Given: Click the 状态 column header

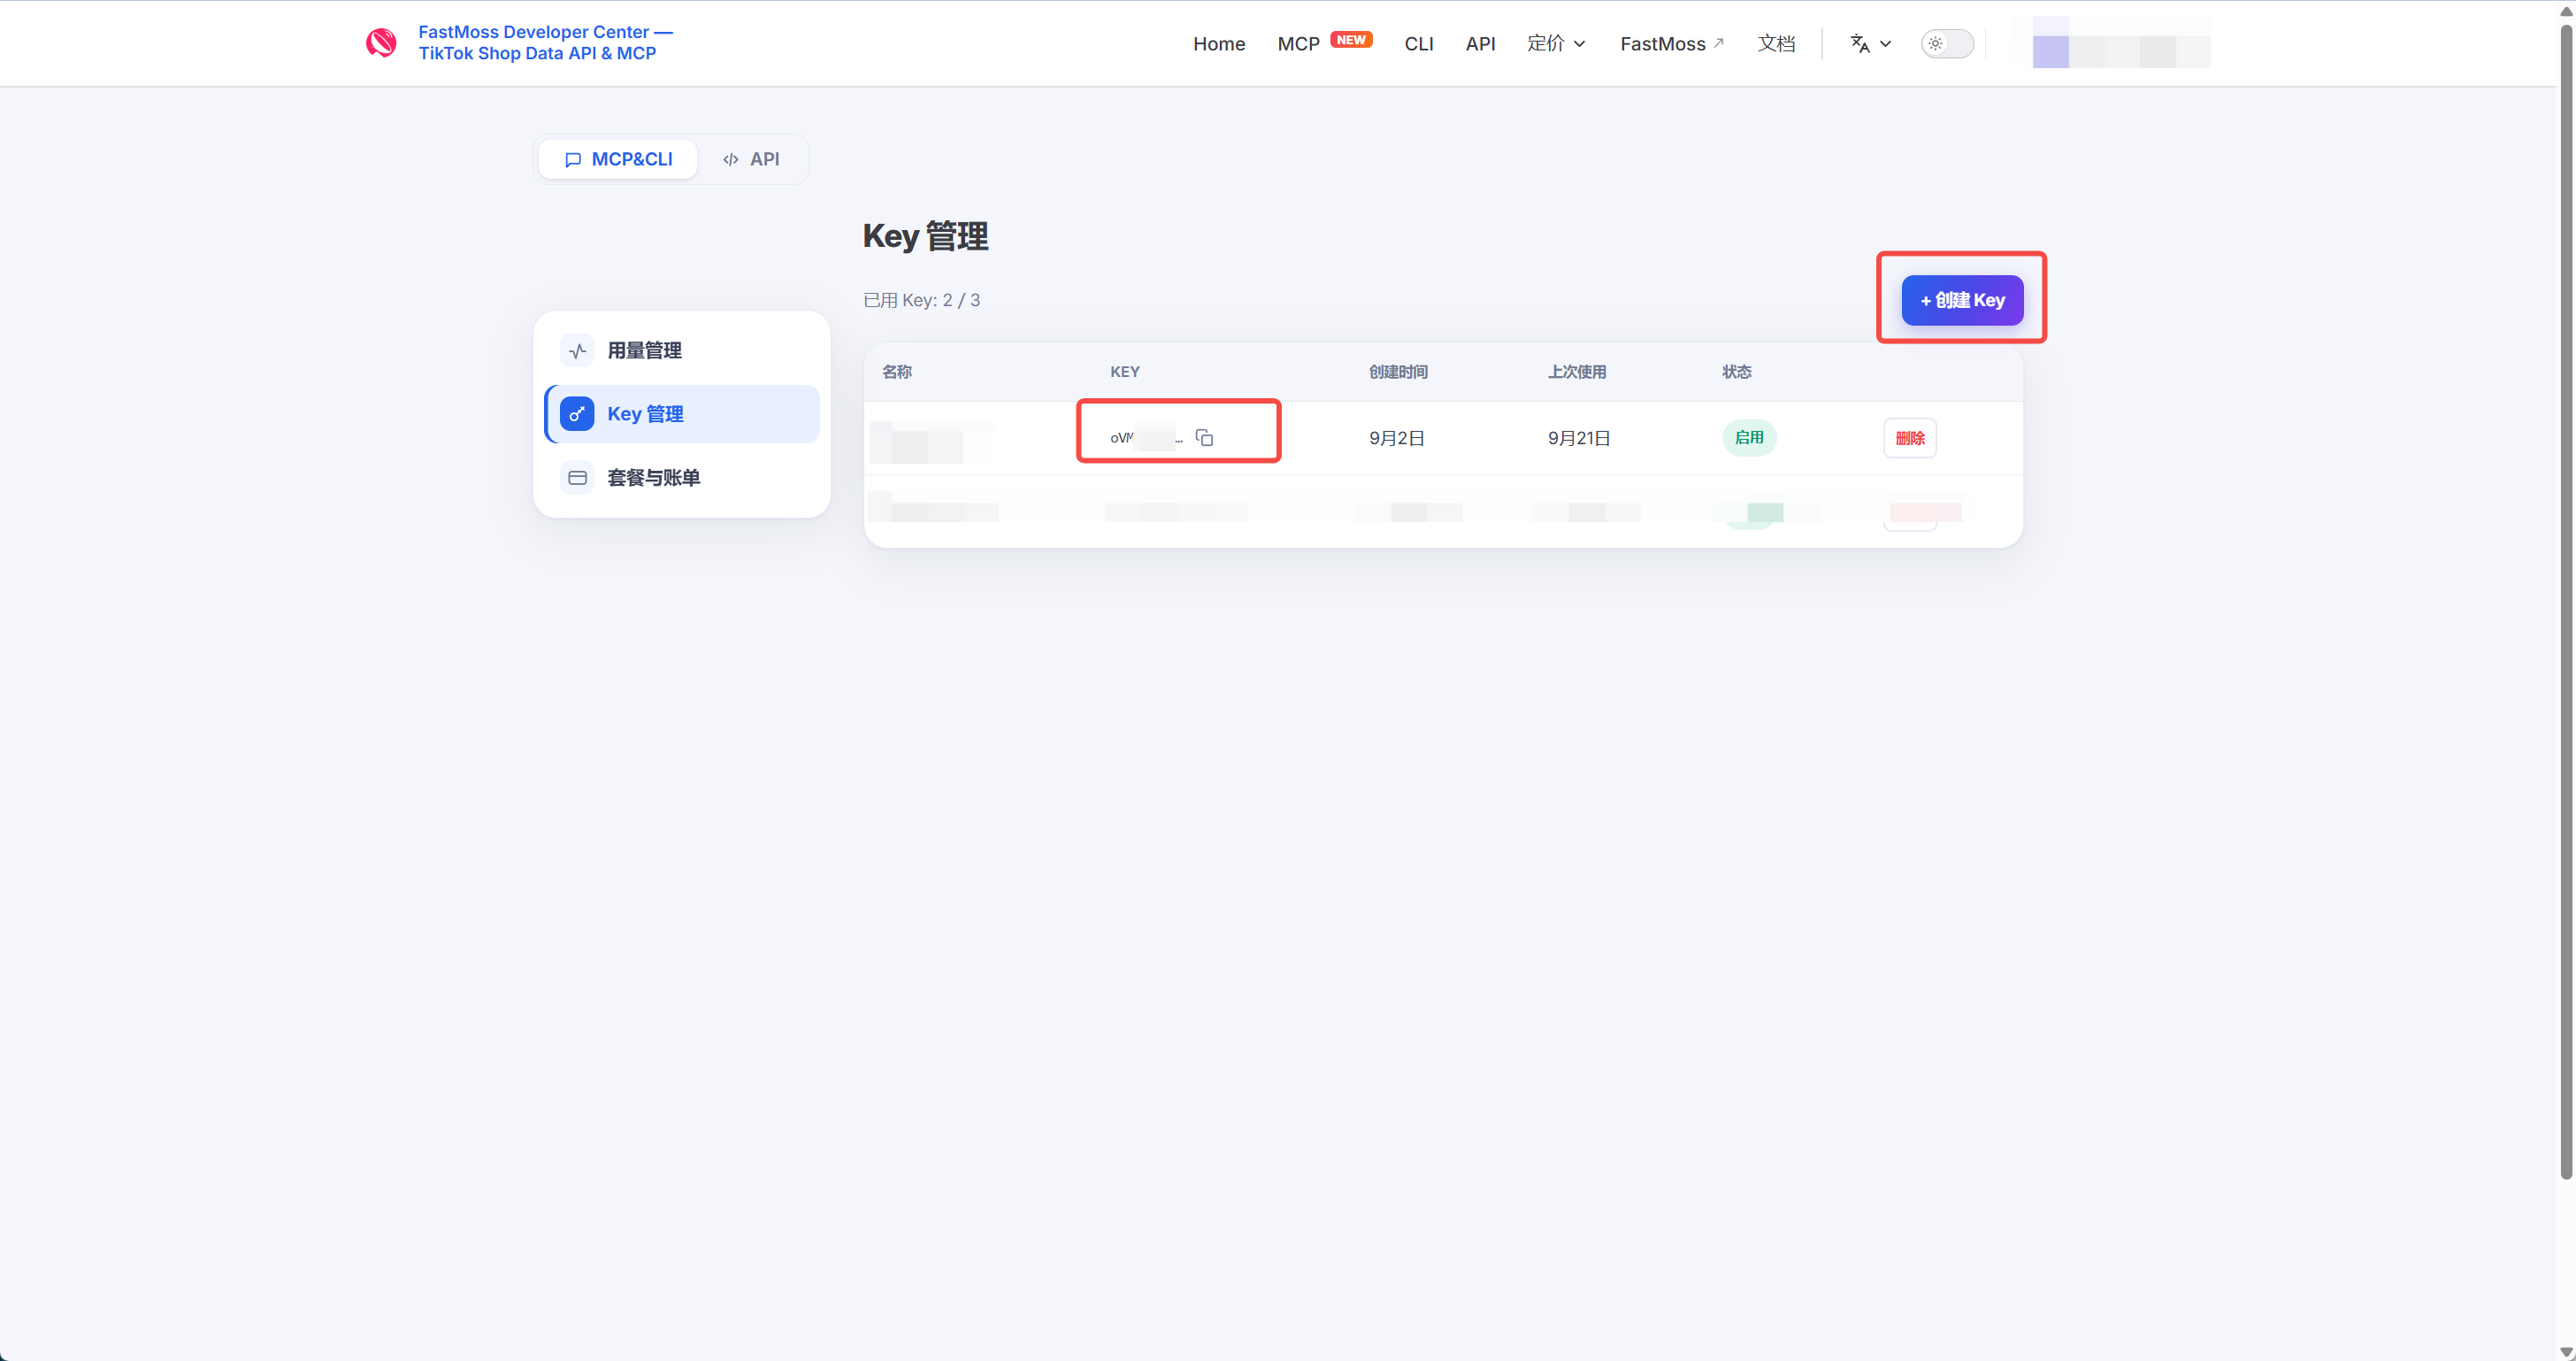Looking at the screenshot, I should [1736, 372].
